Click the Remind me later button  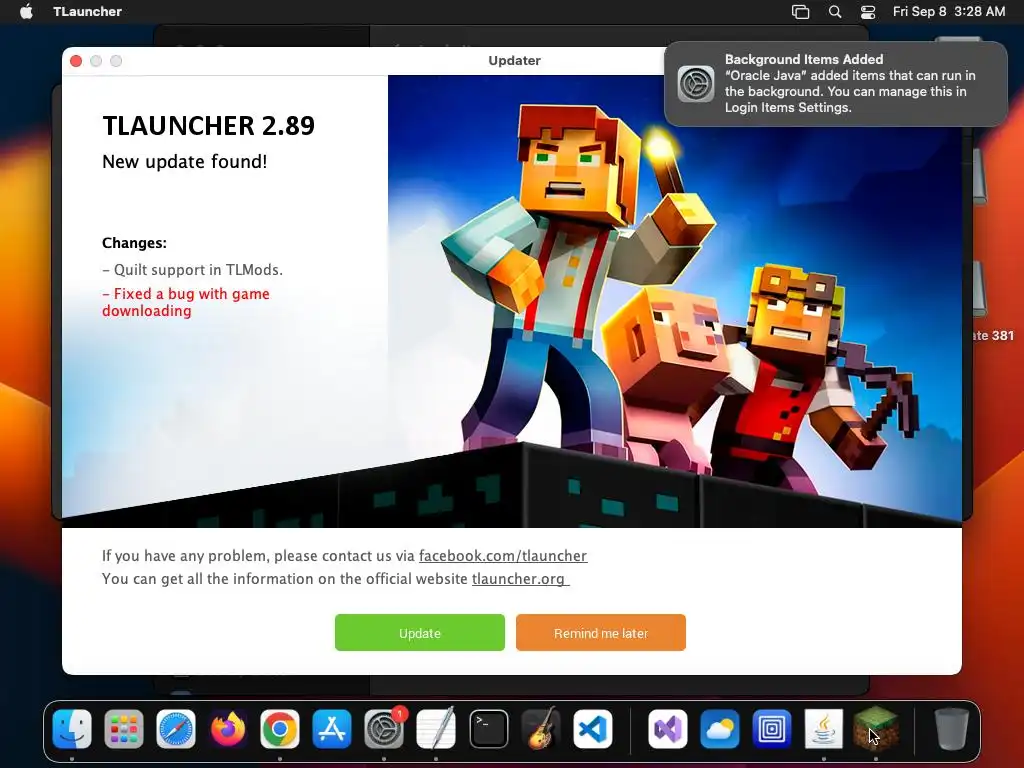point(600,632)
